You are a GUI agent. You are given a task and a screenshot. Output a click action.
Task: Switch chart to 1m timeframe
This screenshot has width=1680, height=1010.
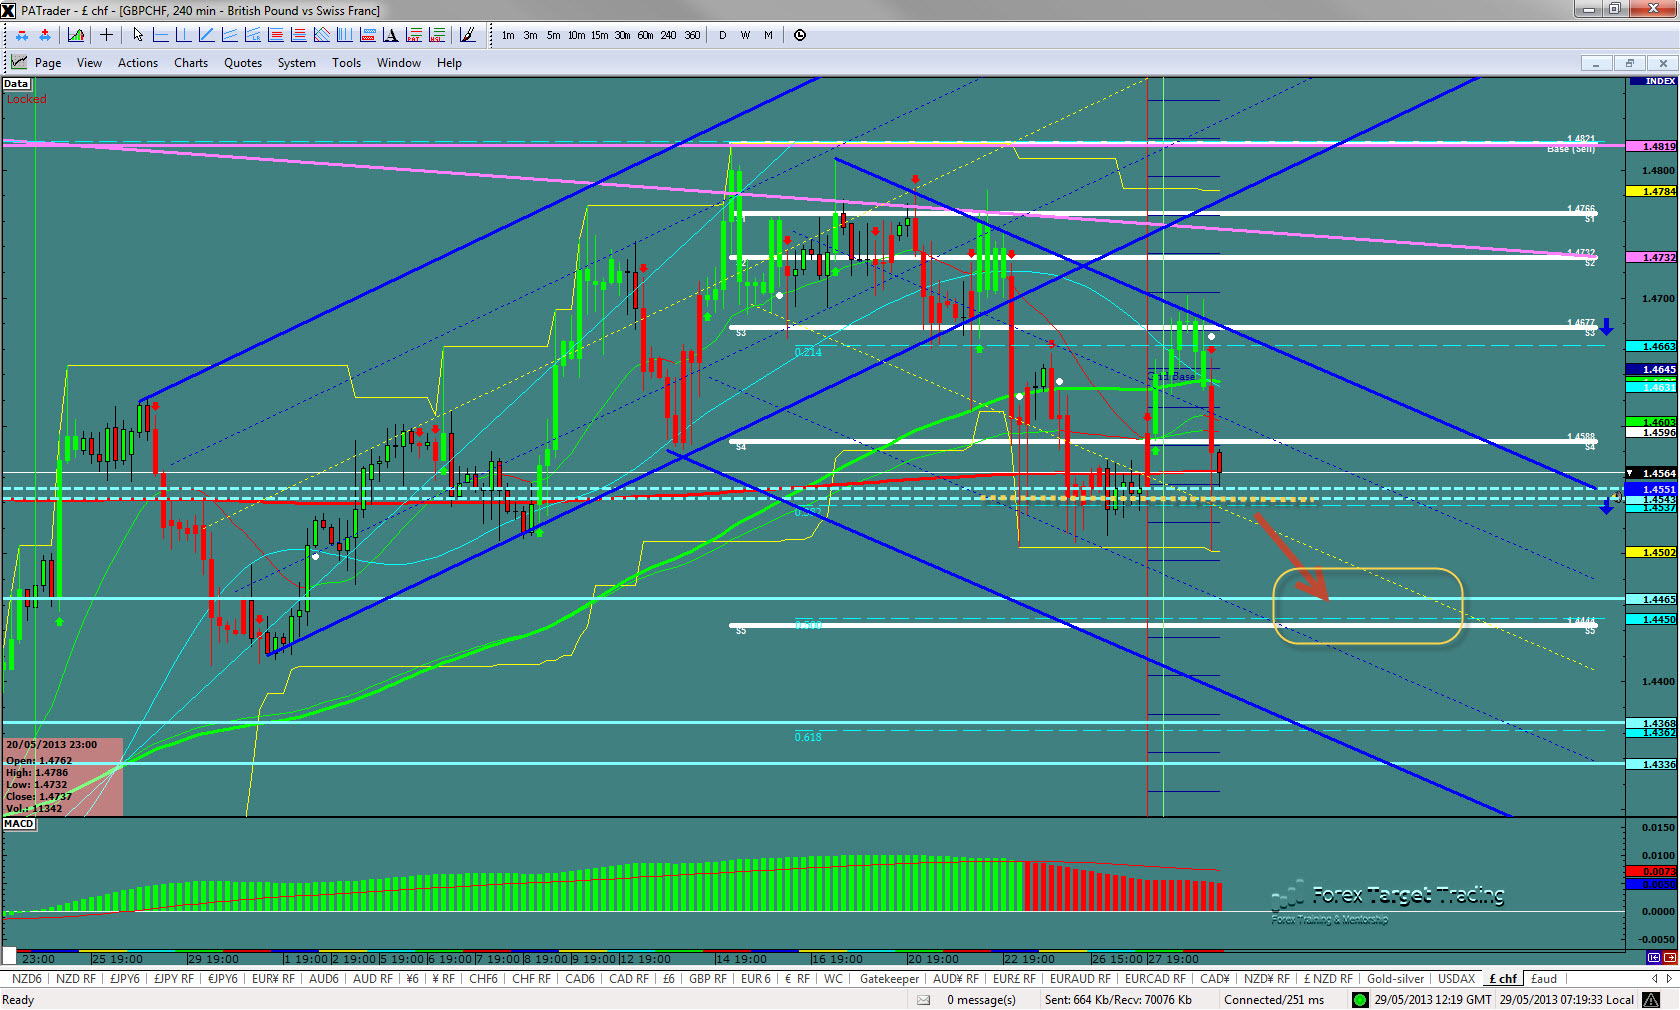point(508,35)
